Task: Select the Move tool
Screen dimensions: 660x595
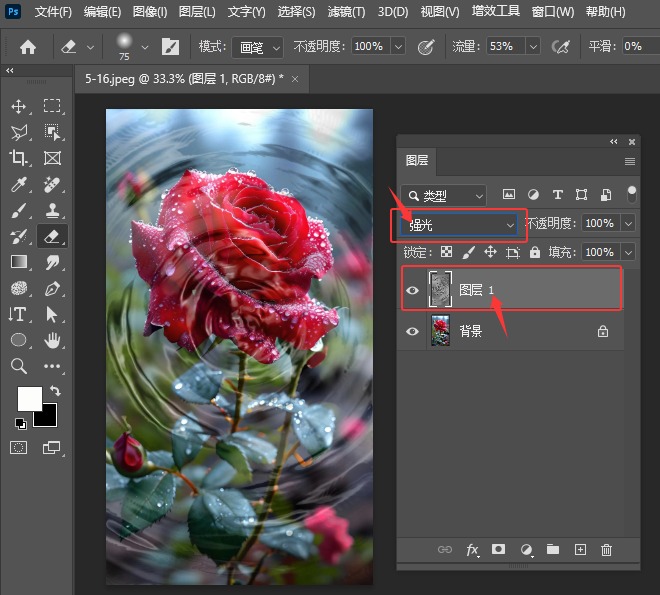Action: coord(19,106)
